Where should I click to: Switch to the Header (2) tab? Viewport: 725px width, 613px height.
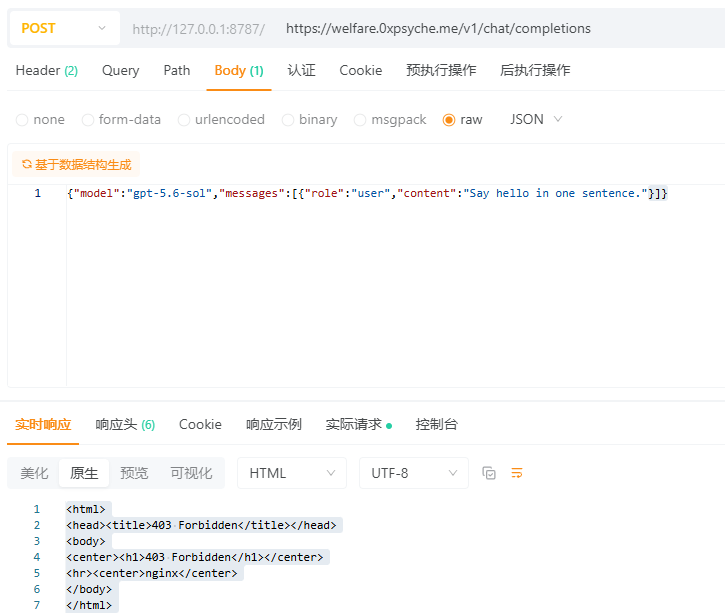[47, 70]
